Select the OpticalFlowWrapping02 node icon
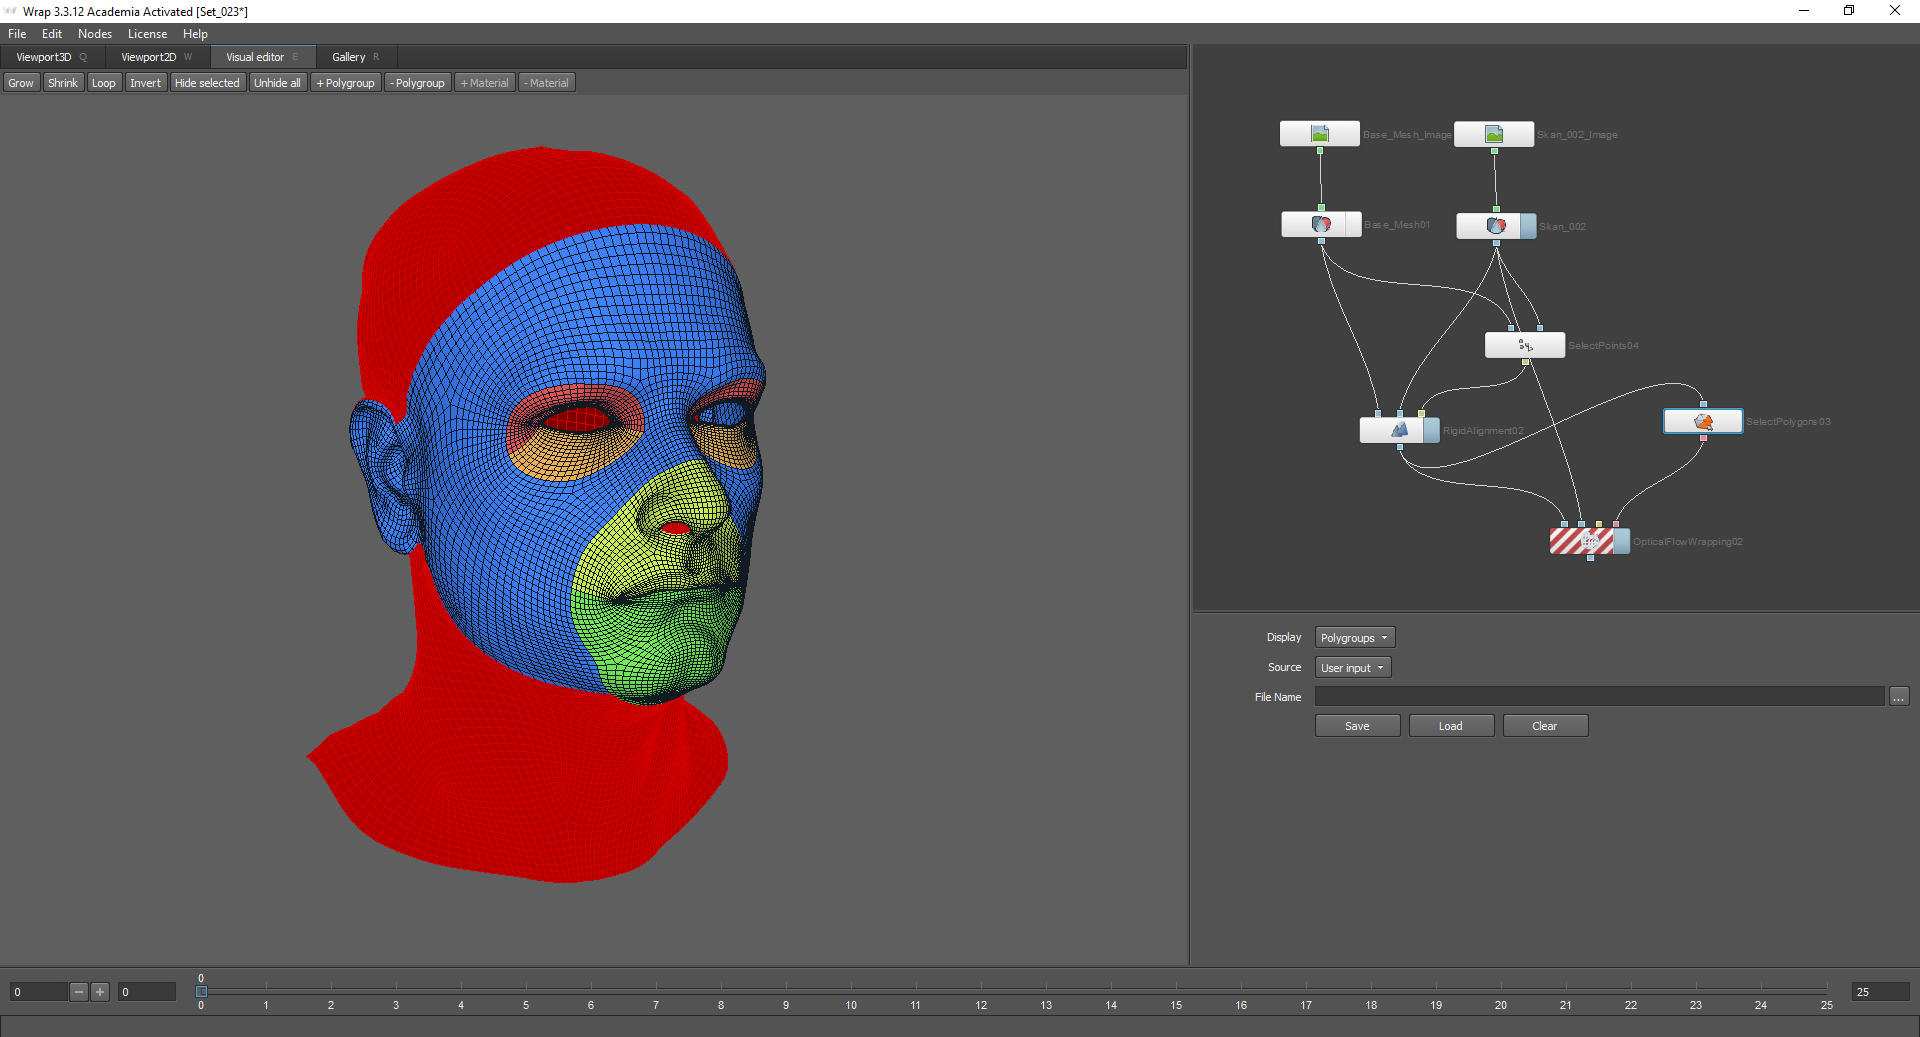The image size is (1920, 1037). (1588, 541)
